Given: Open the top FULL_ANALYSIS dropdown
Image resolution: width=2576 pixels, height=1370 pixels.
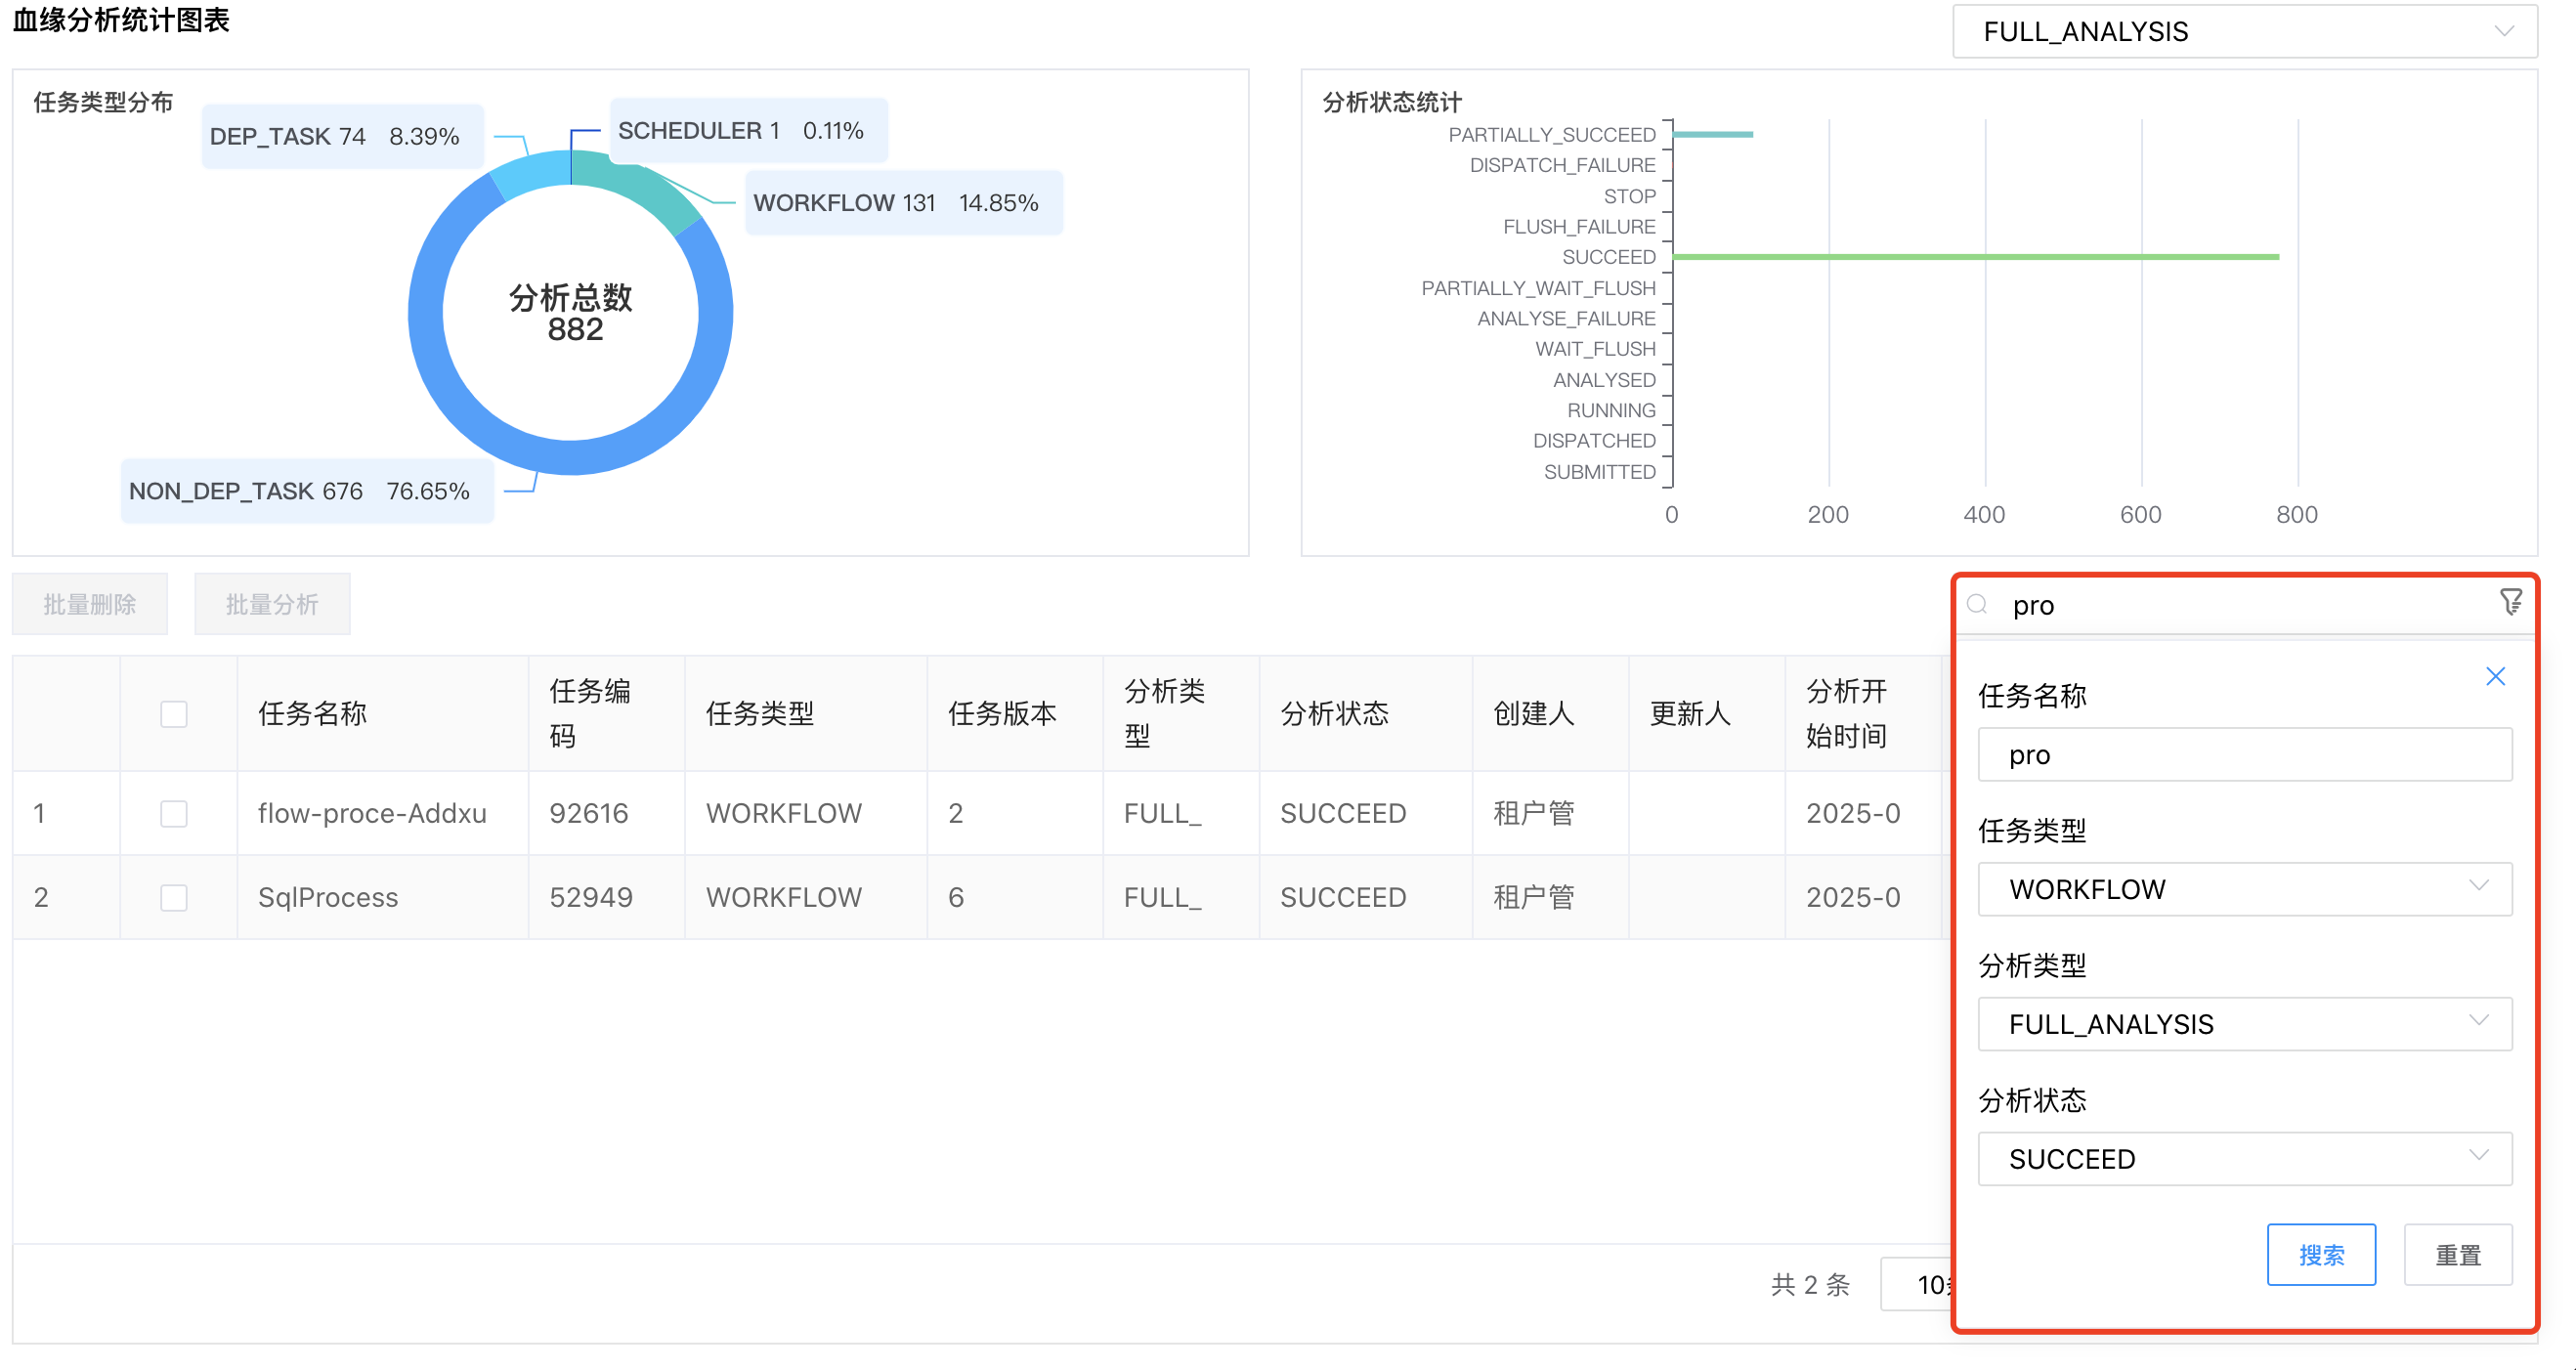Looking at the screenshot, I should click(x=2244, y=32).
